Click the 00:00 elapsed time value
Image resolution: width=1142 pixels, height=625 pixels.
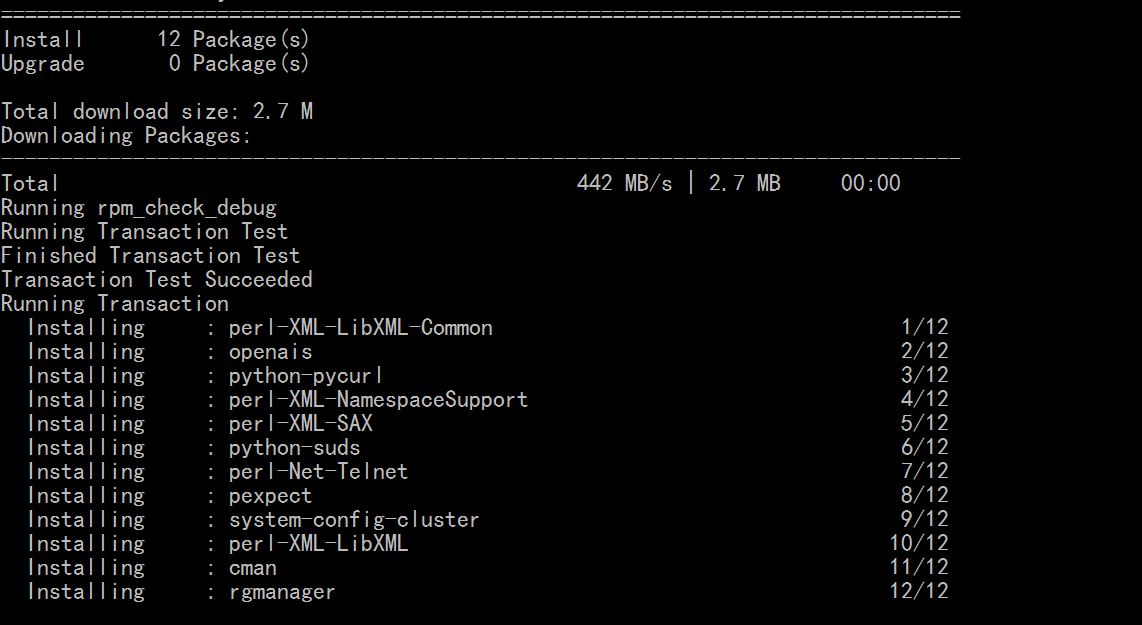pyautogui.click(x=870, y=184)
